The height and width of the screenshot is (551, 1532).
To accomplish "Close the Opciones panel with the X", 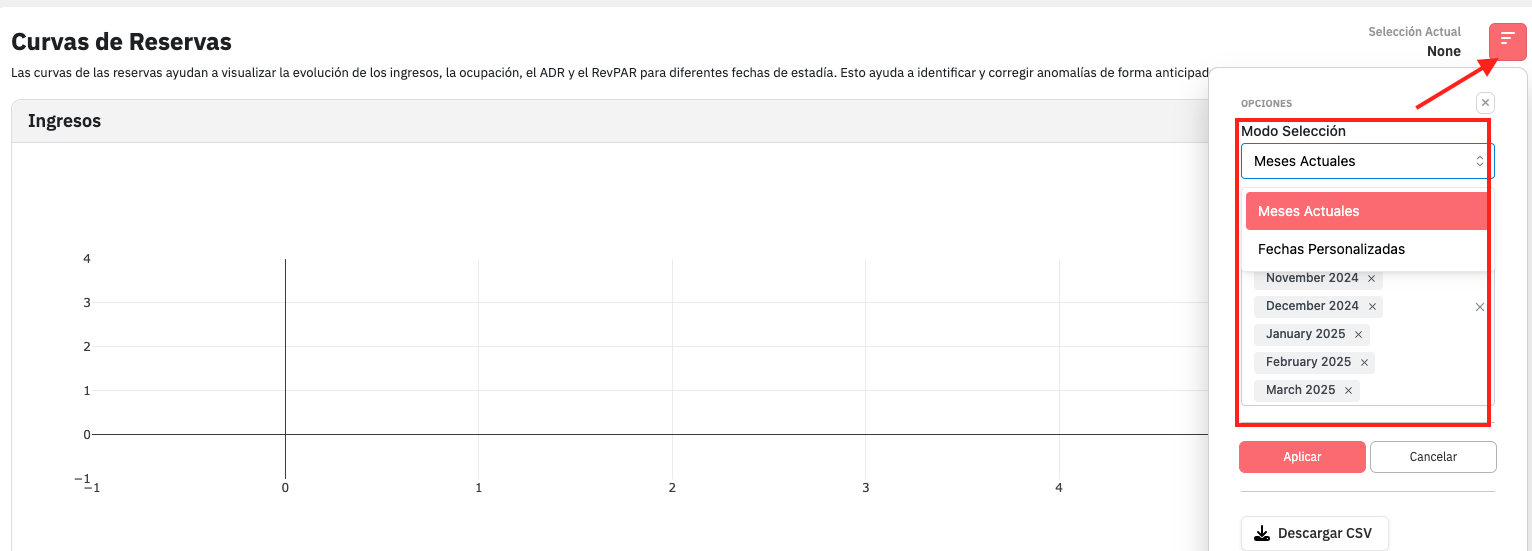I will click(x=1485, y=103).
